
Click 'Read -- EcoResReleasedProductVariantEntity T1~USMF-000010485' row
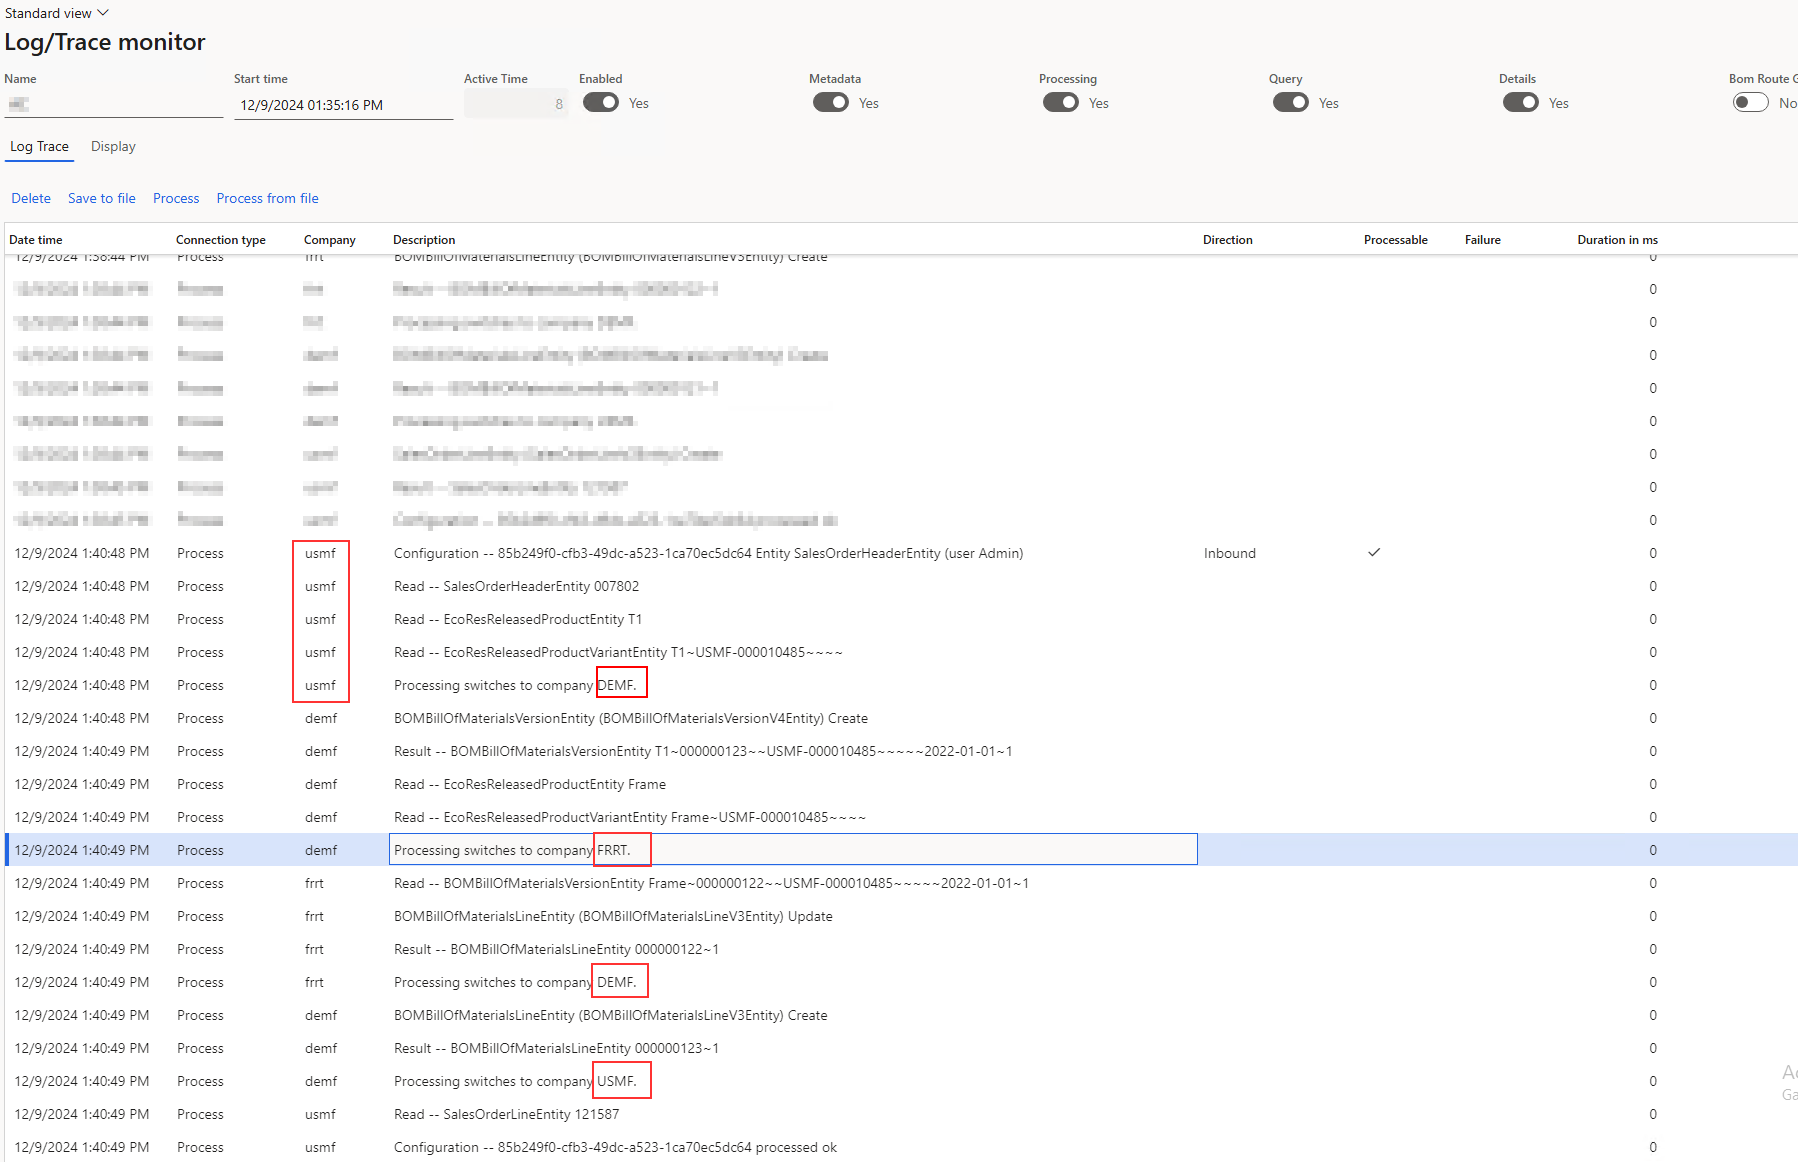[x=900, y=652]
